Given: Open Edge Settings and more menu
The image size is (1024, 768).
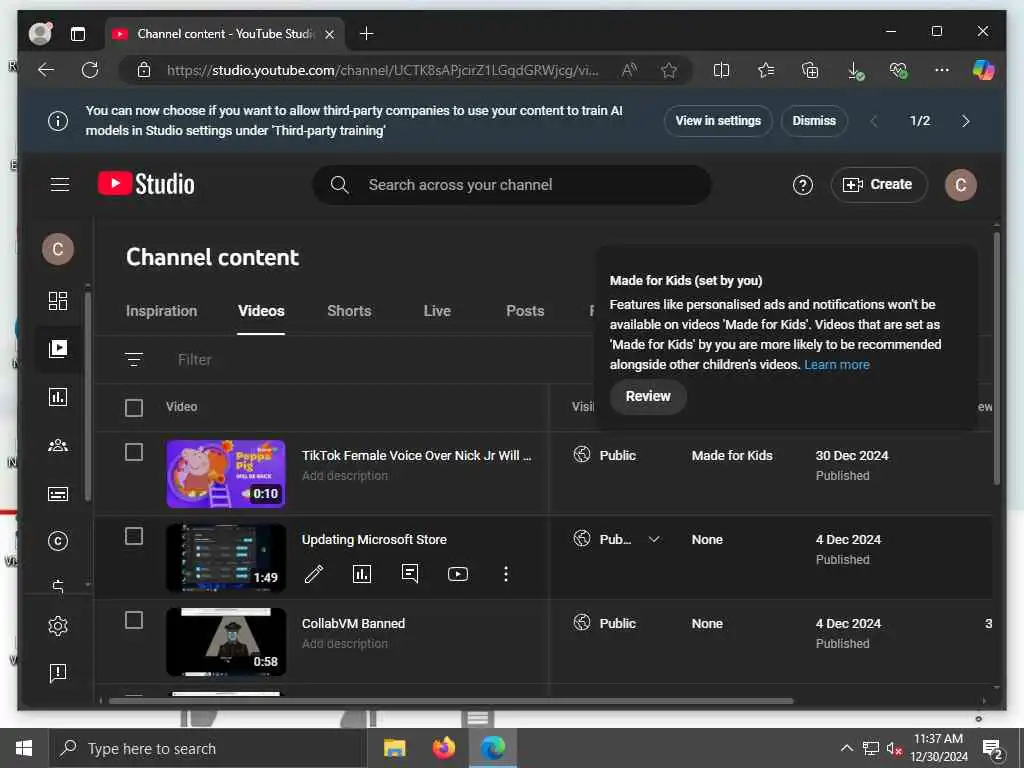Looking at the screenshot, I should pos(941,70).
